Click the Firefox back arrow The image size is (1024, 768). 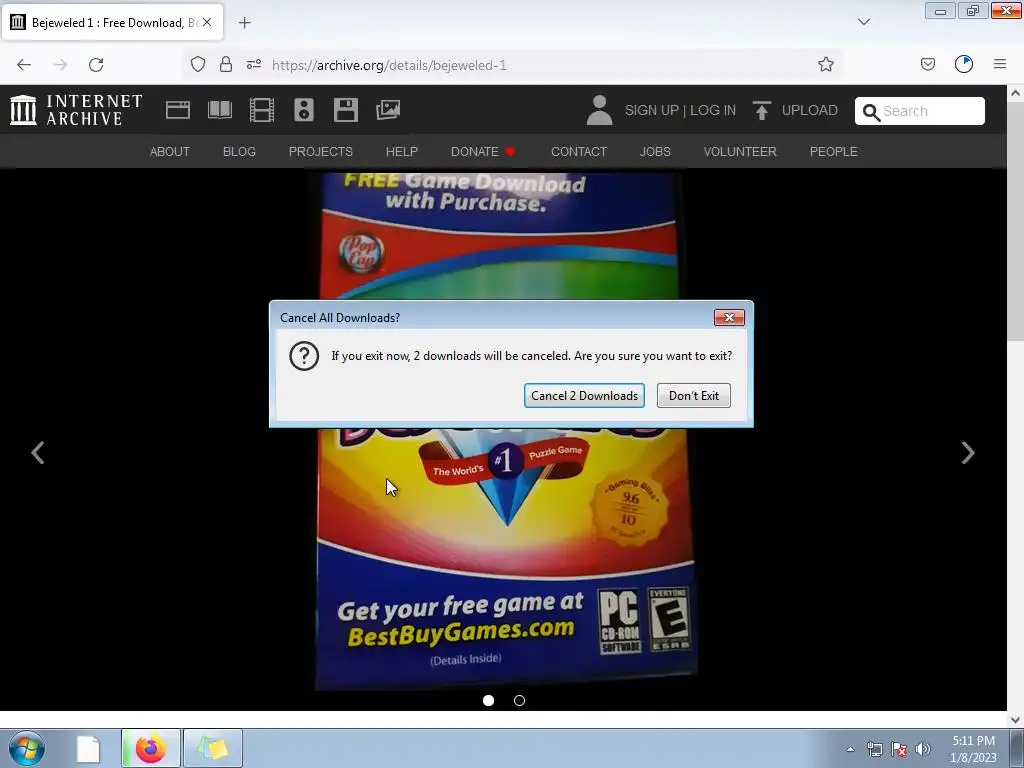[24, 65]
